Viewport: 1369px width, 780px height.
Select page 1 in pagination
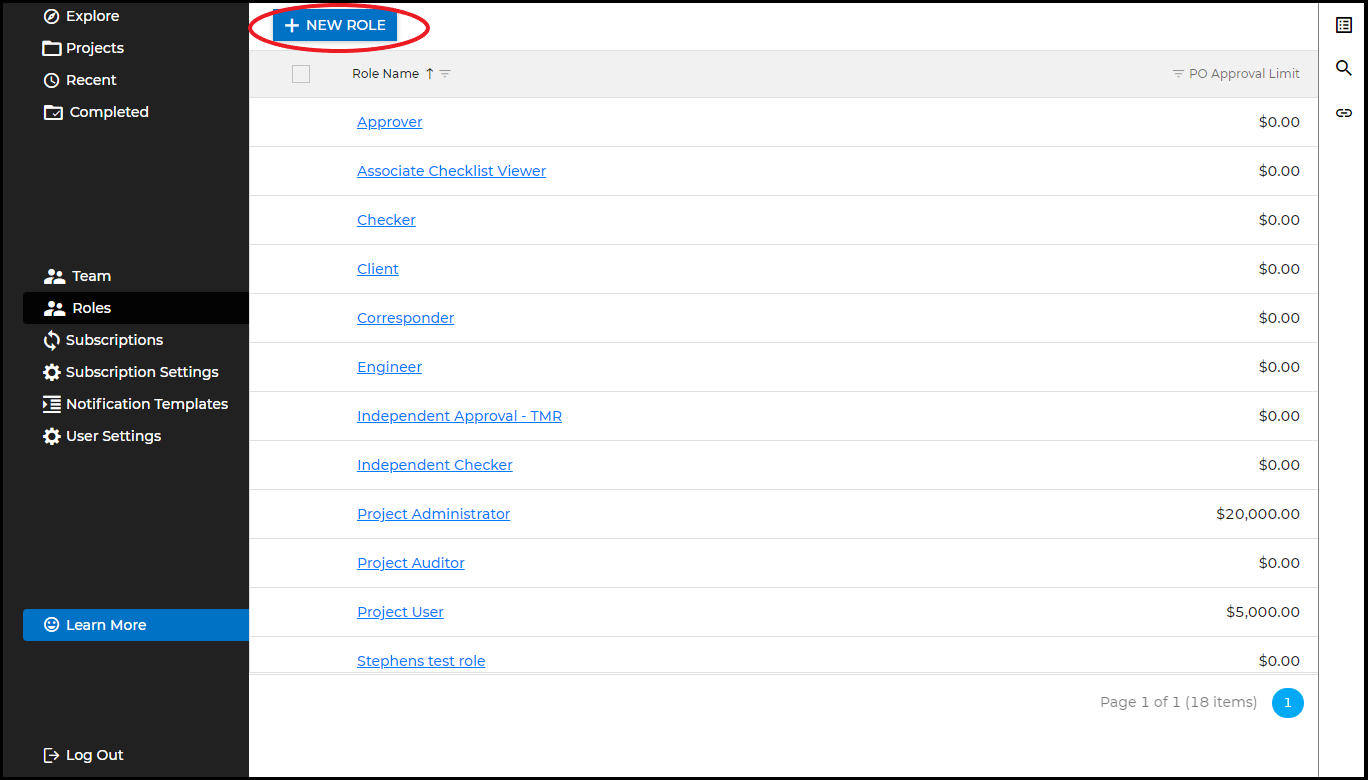[x=1287, y=703]
